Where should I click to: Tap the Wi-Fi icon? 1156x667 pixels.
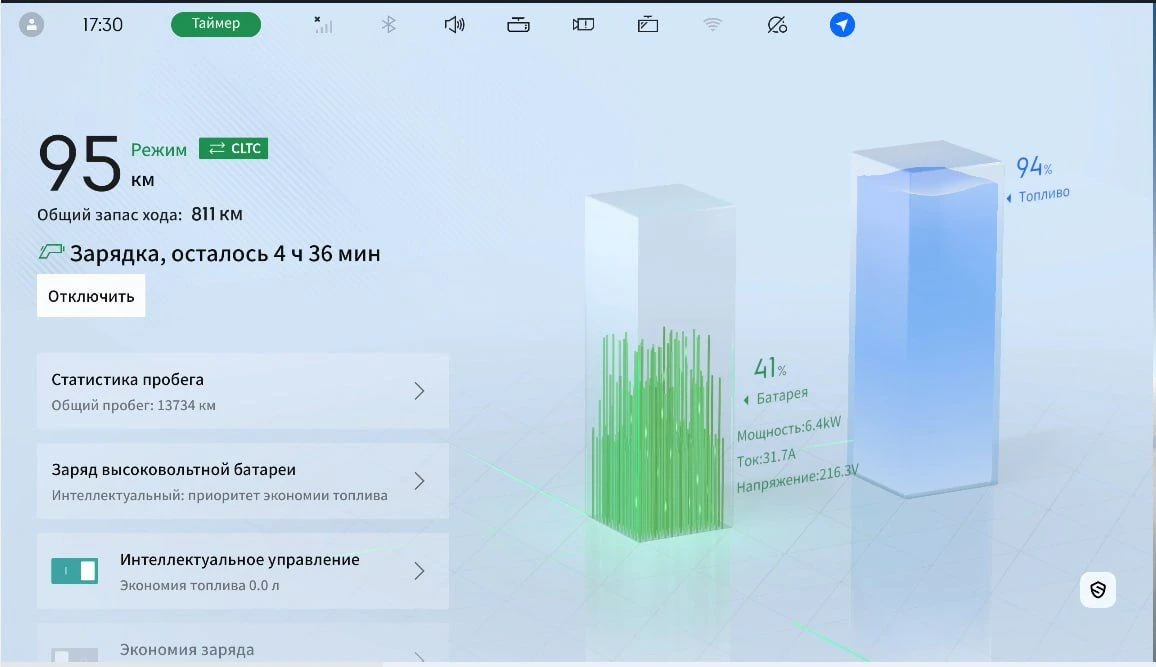point(712,24)
